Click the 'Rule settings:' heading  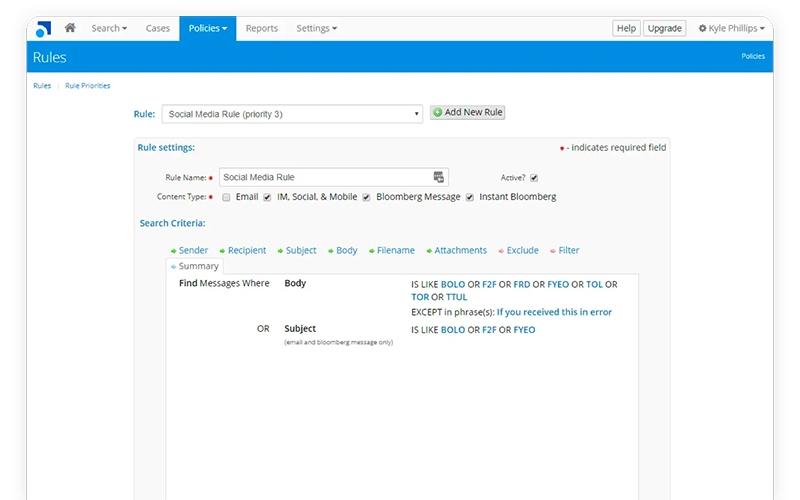coord(166,147)
